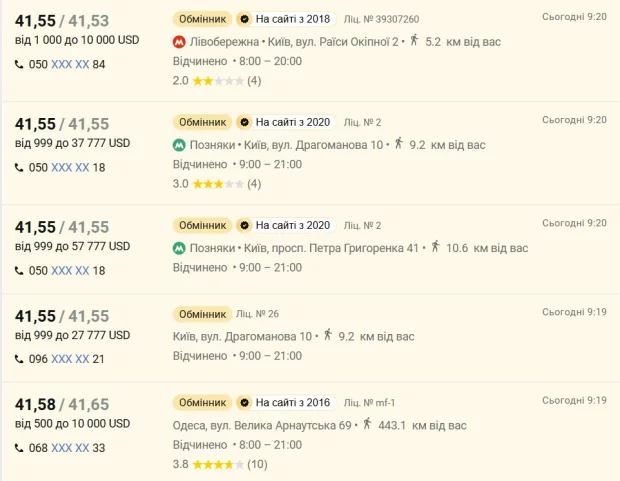Click verified badge beside 'На сайті з 2016'
The width and height of the screenshot is (620, 481).
tap(243, 403)
